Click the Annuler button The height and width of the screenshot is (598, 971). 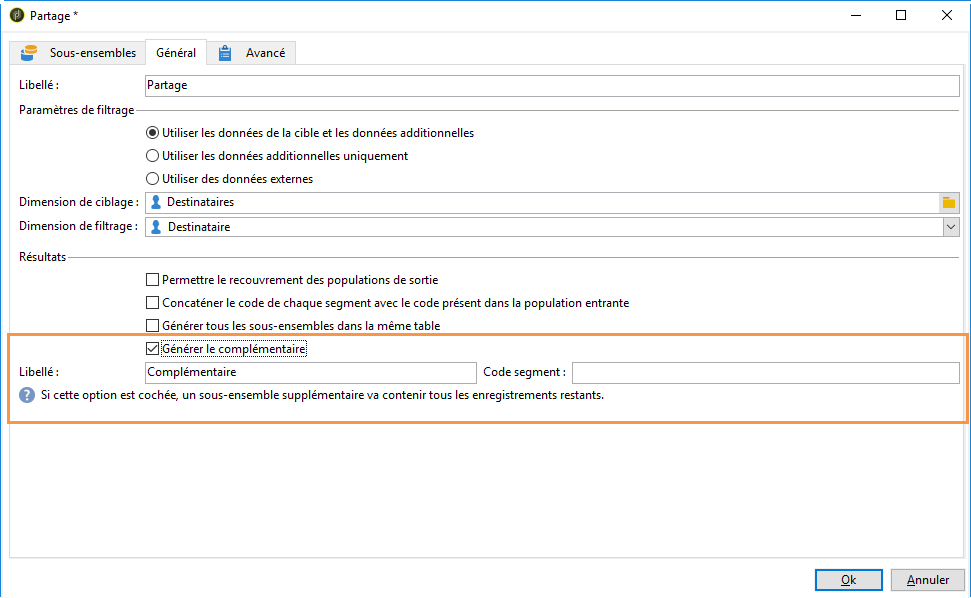point(928,580)
